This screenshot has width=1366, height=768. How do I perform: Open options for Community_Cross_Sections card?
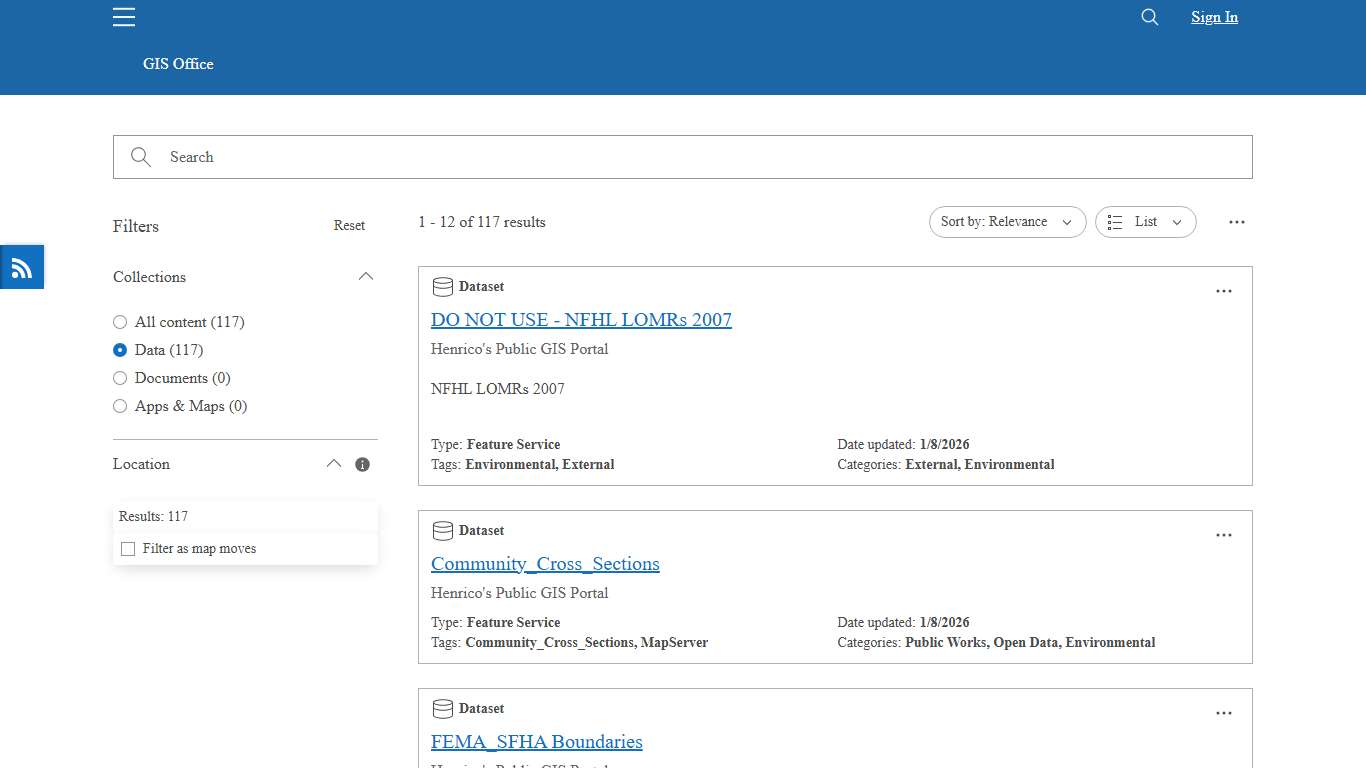1224,535
